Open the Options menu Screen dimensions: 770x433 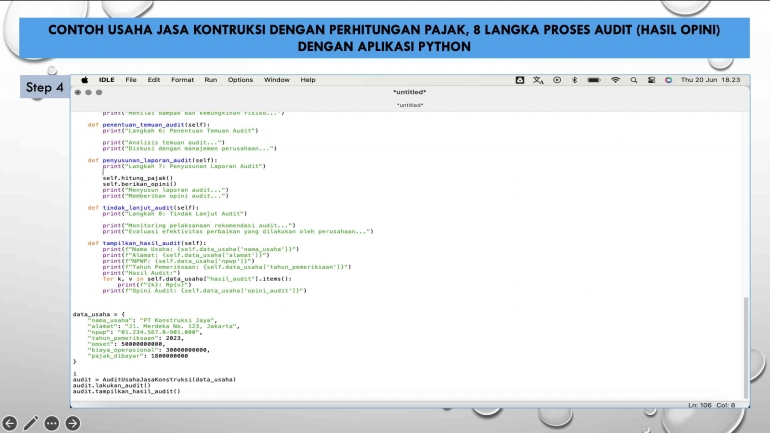pos(240,79)
